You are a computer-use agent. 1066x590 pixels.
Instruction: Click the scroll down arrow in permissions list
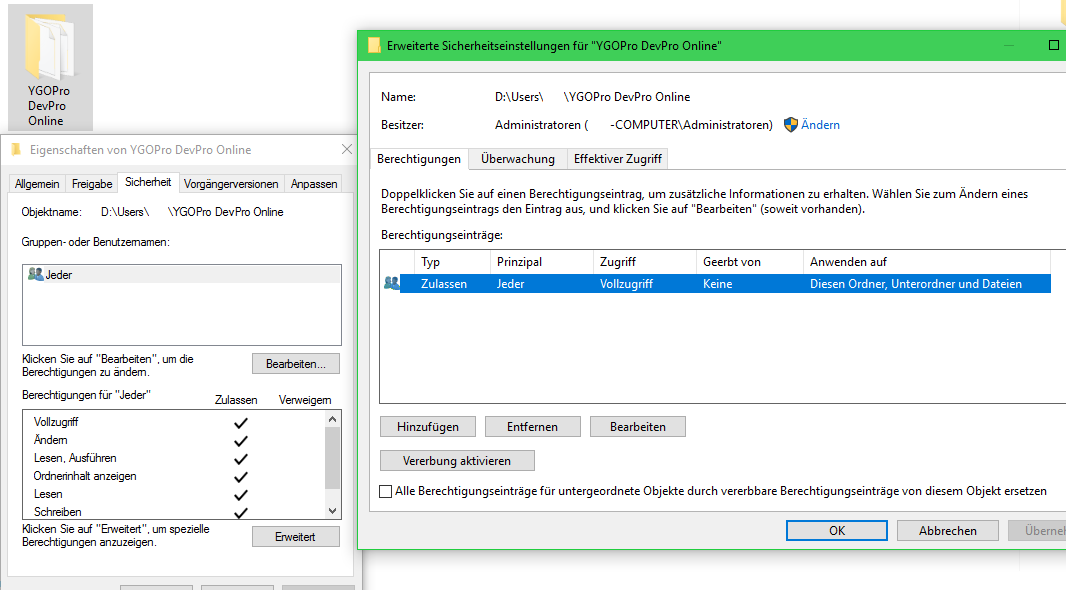pyautogui.click(x=332, y=510)
